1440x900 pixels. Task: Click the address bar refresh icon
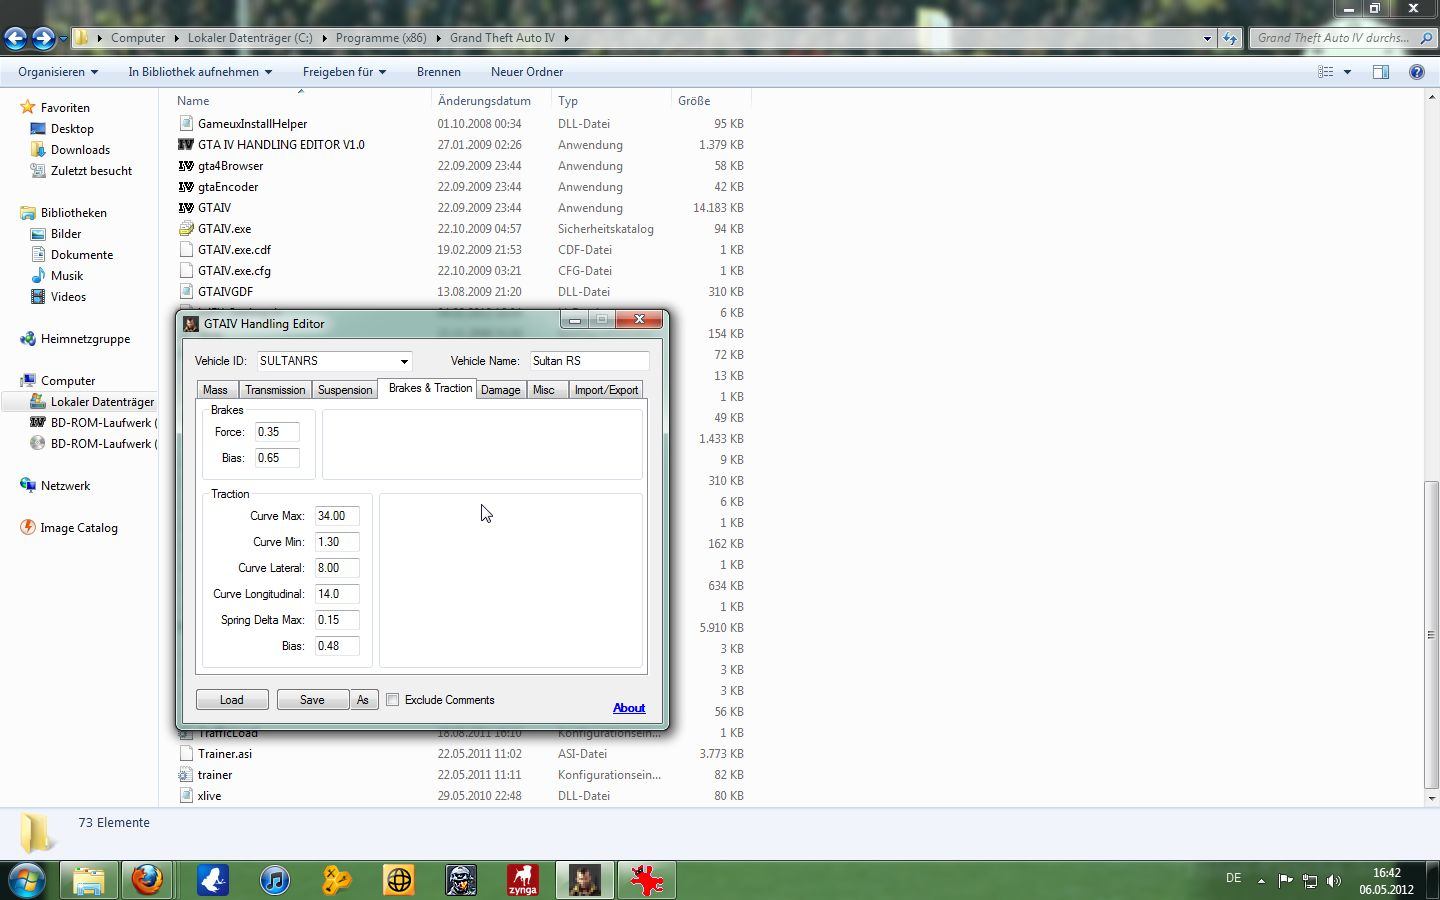pos(1230,38)
